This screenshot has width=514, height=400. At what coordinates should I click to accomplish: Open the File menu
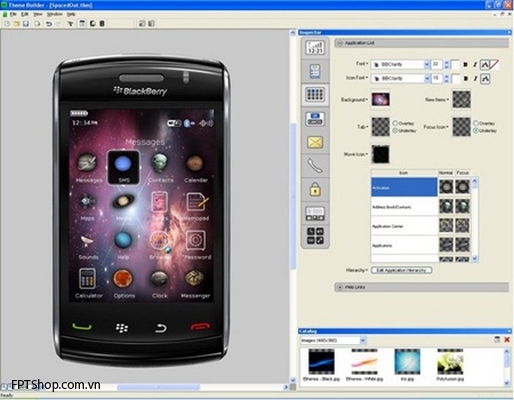[x=13, y=14]
